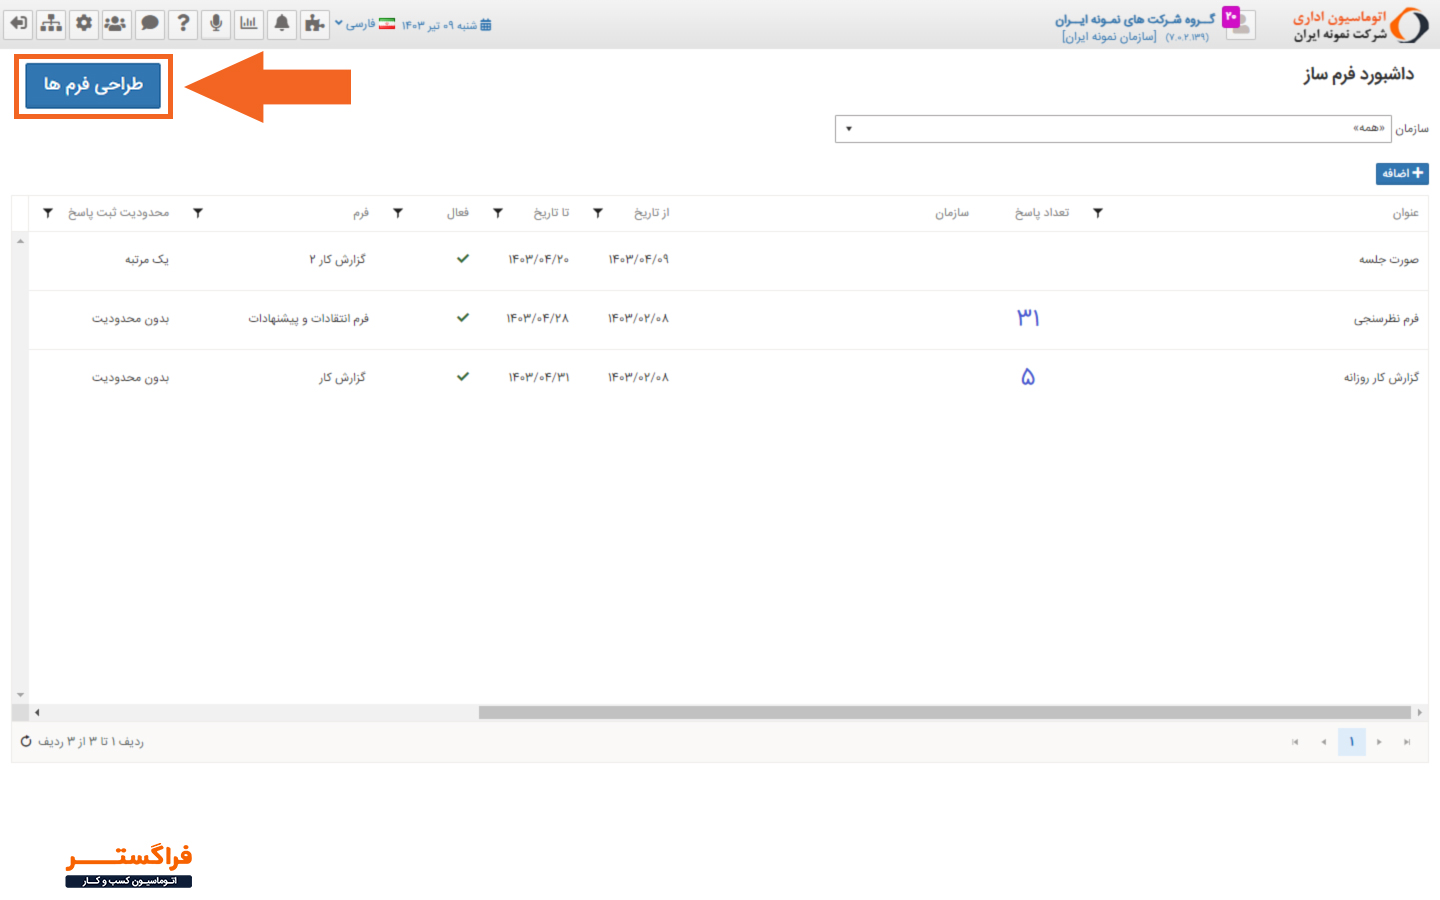Screen dimensions: 1440x900
Task: Click the horizontal scrollbar of the grid
Action: pos(944,713)
